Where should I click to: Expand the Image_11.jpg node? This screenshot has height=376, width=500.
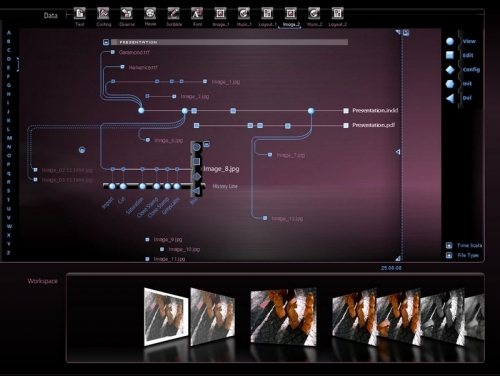[147, 259]
